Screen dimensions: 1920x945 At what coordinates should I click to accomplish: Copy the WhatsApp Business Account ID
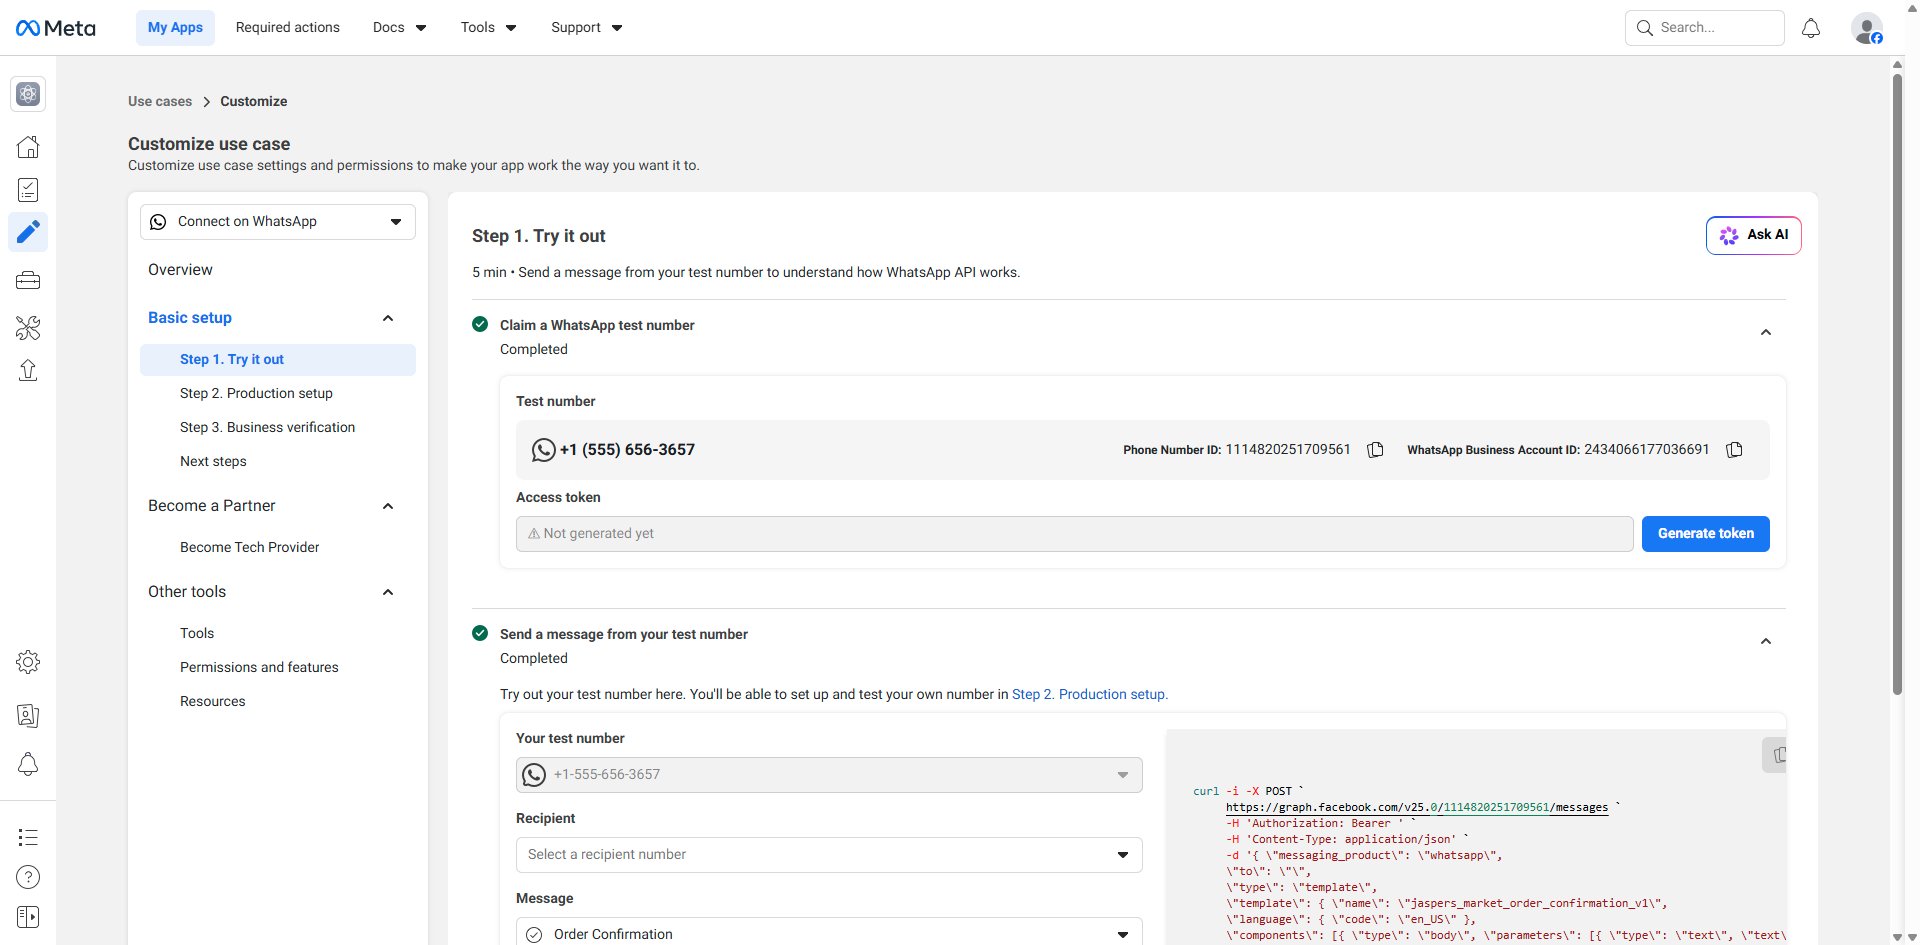[x=1734, y=450]
